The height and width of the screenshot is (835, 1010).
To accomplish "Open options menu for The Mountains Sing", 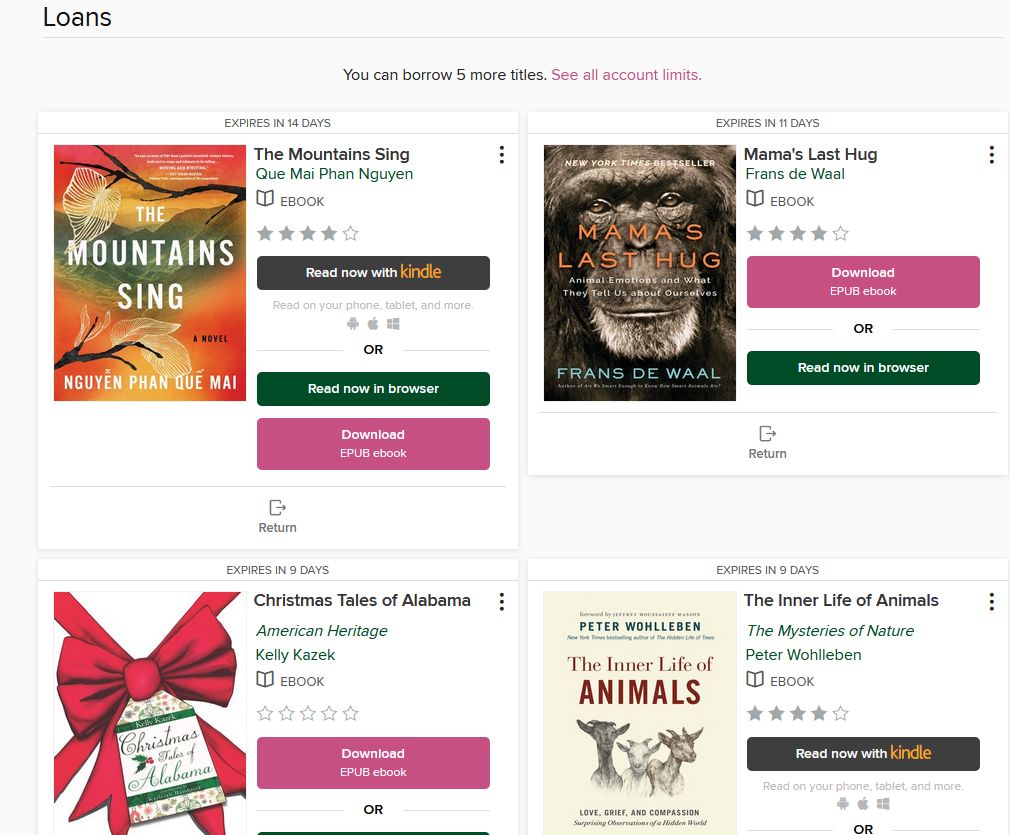I will click(501, 155).
